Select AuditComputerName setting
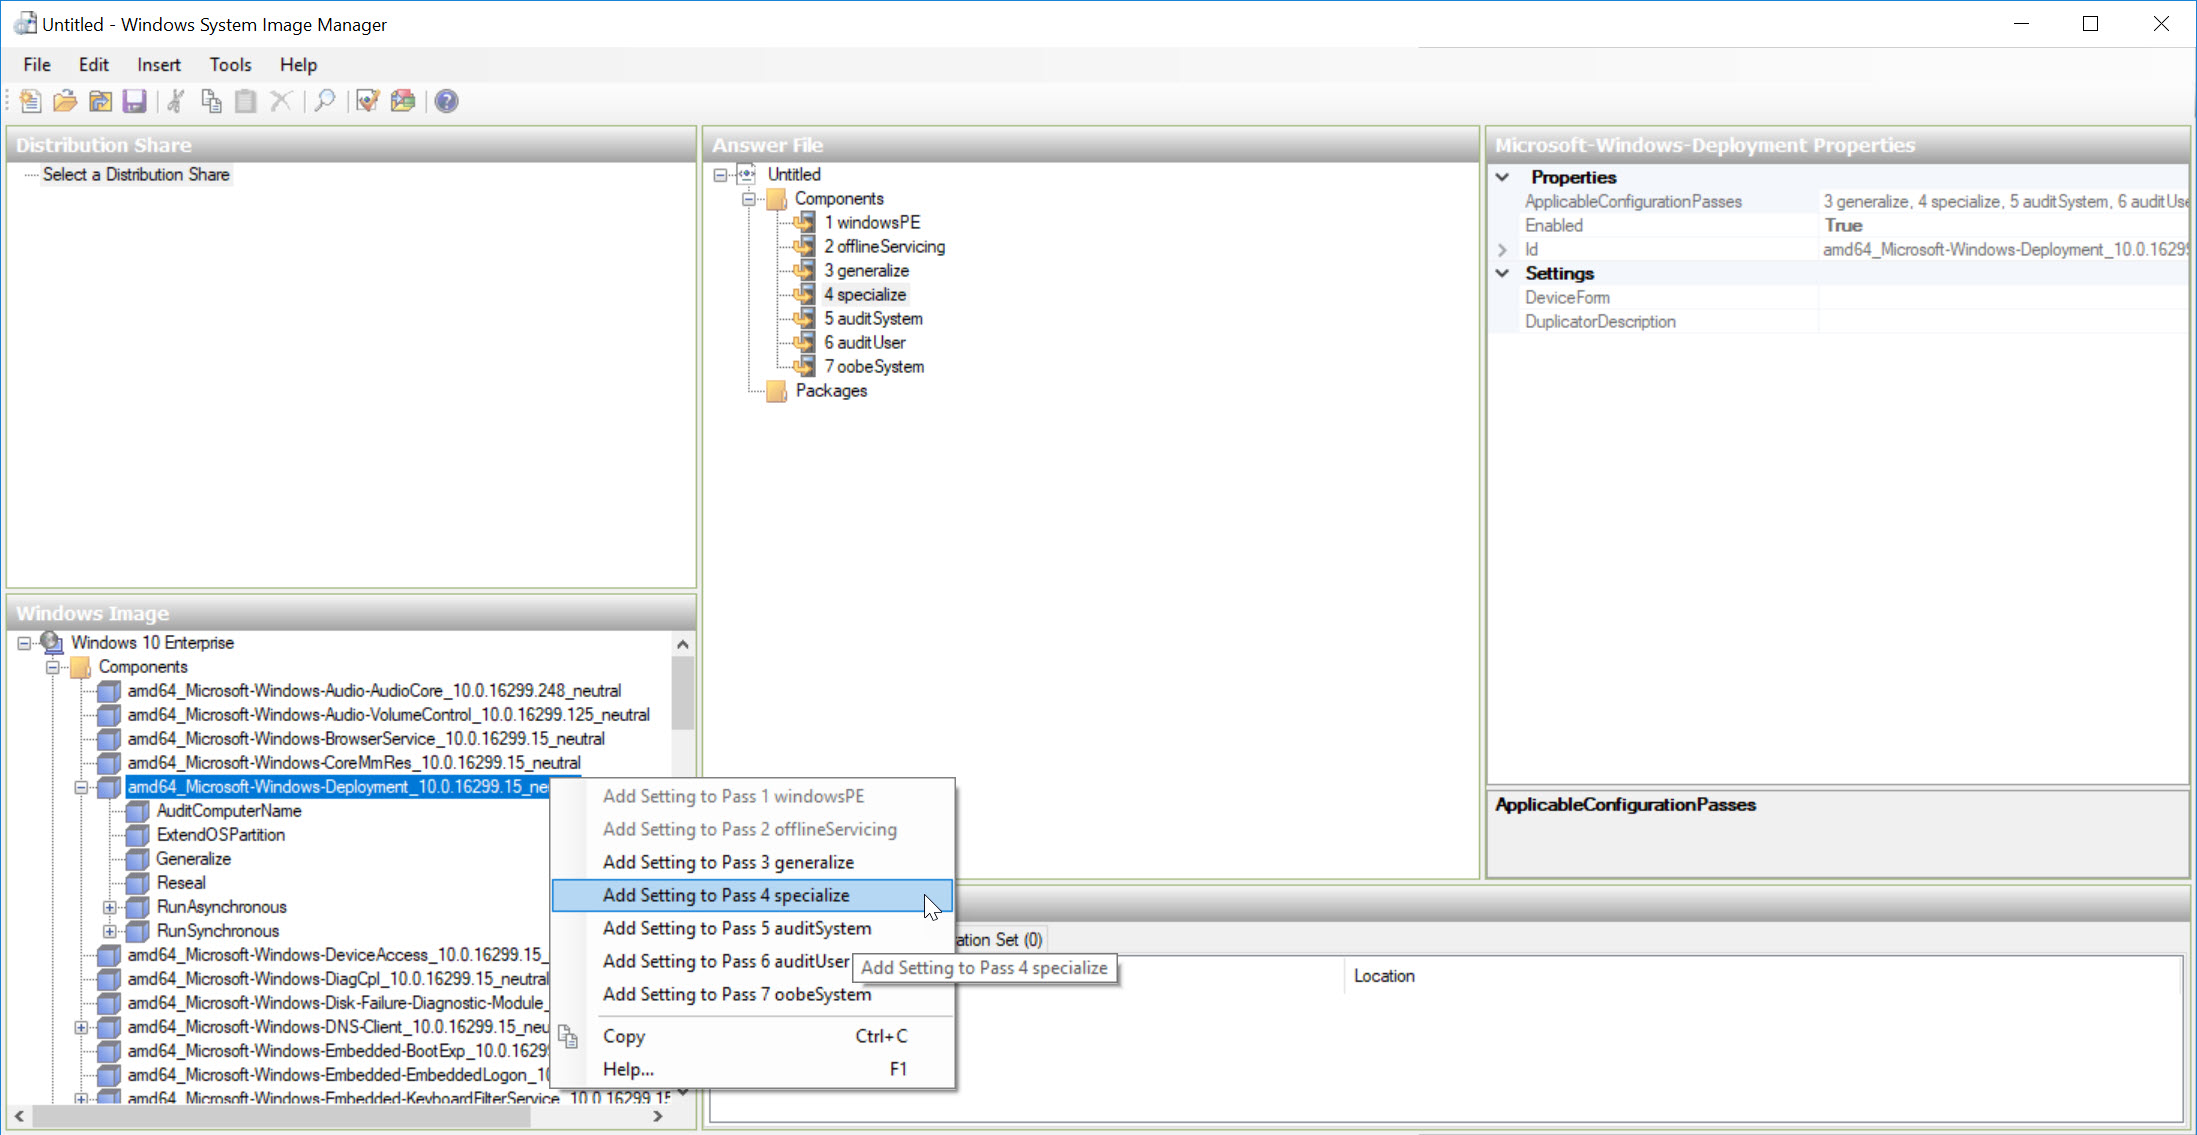Image resolution: width=2197 pixels, height=1135 pixels. (x=229, y=811)
